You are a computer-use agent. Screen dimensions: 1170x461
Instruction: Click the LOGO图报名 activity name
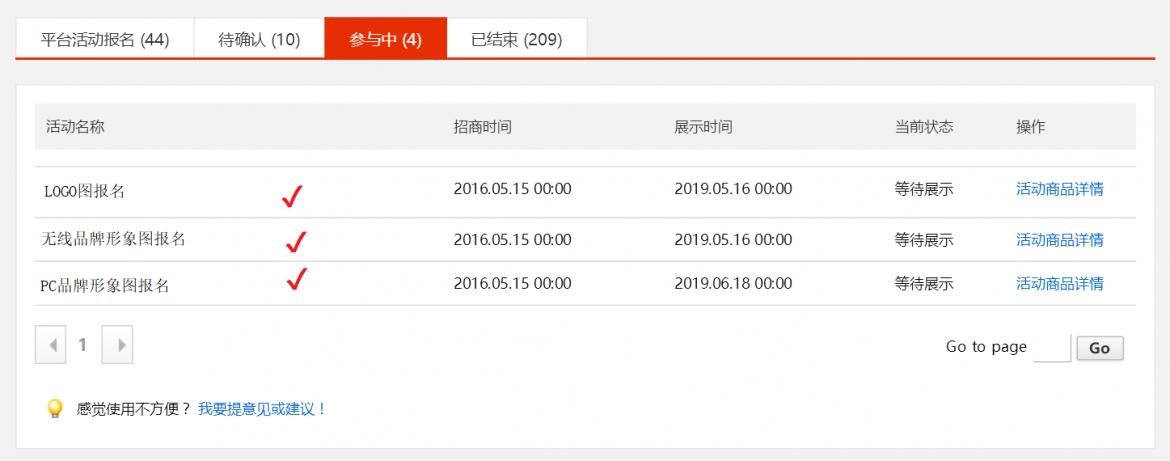[x=84, y=191]
